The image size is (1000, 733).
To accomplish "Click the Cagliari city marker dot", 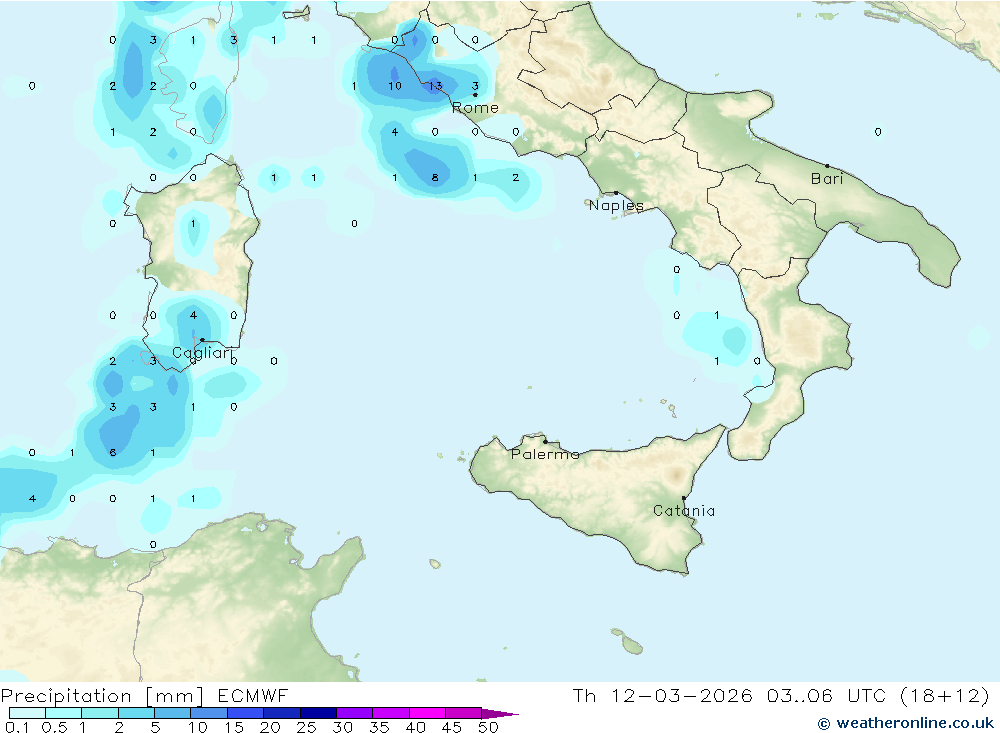I will [x=202, y=340].
